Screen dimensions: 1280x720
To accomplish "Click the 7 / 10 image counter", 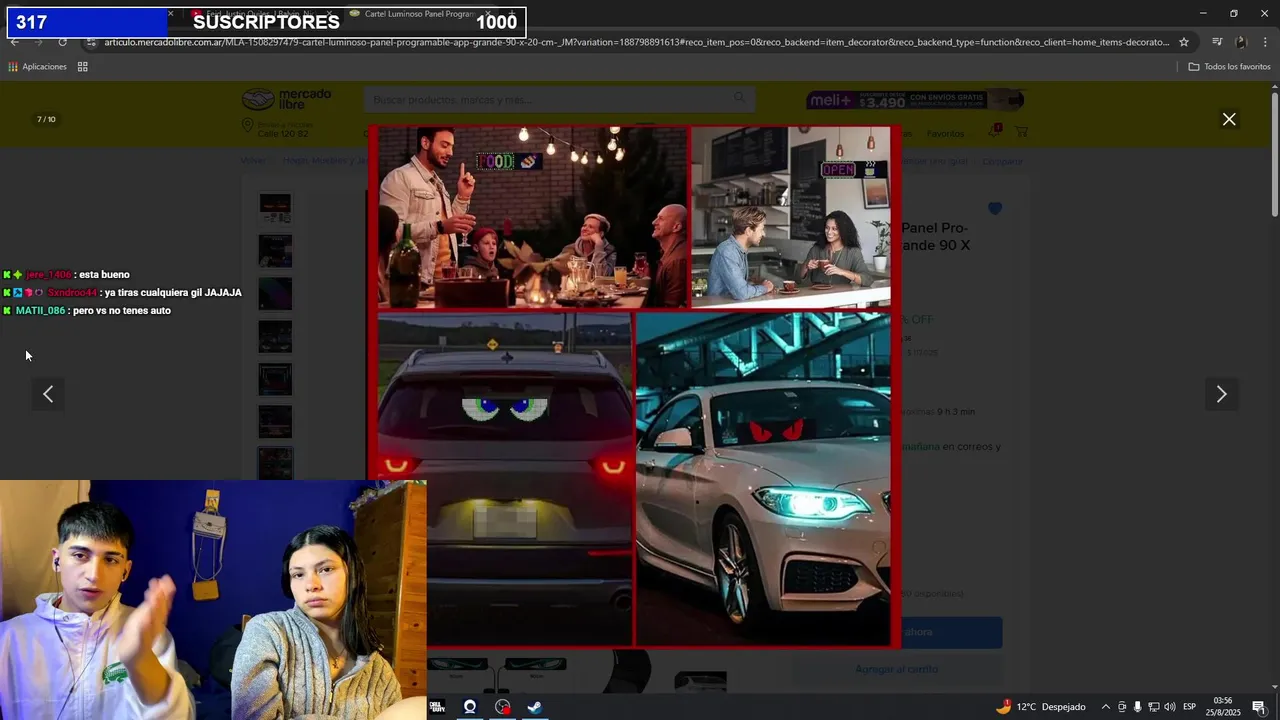I will [x=46, y=119].
